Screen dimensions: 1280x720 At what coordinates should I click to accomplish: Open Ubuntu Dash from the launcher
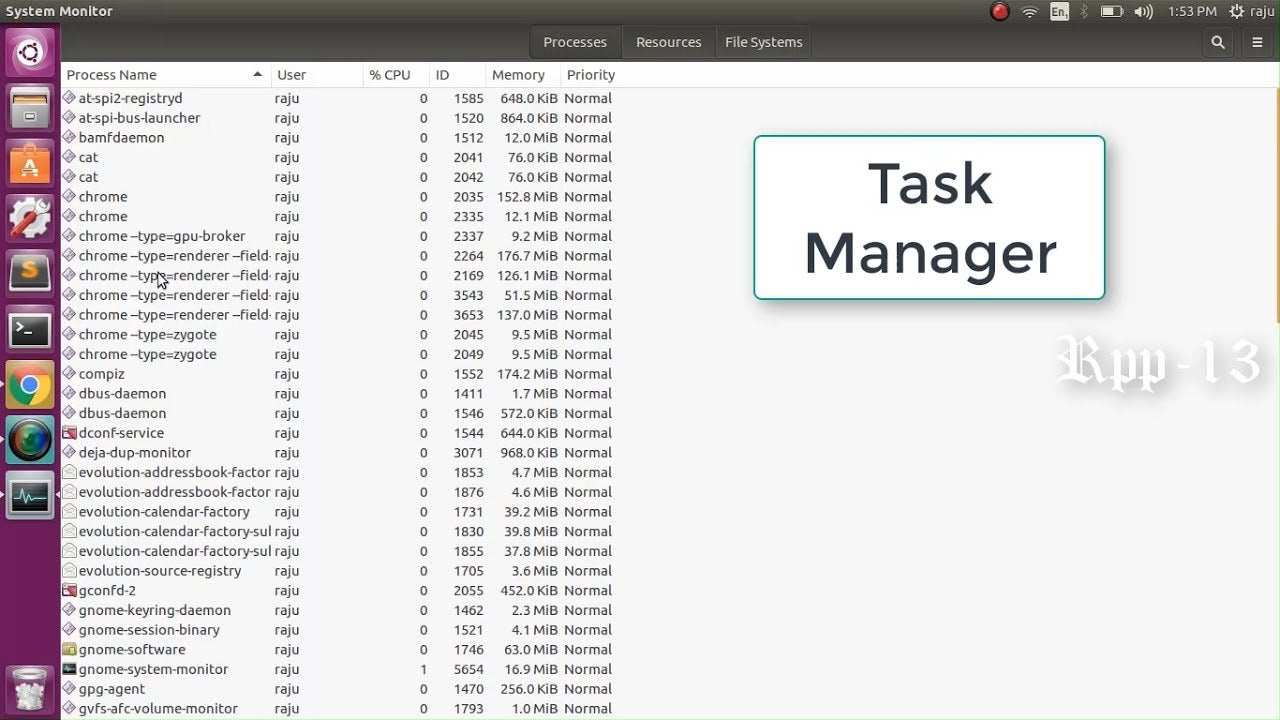click(30, 53)
